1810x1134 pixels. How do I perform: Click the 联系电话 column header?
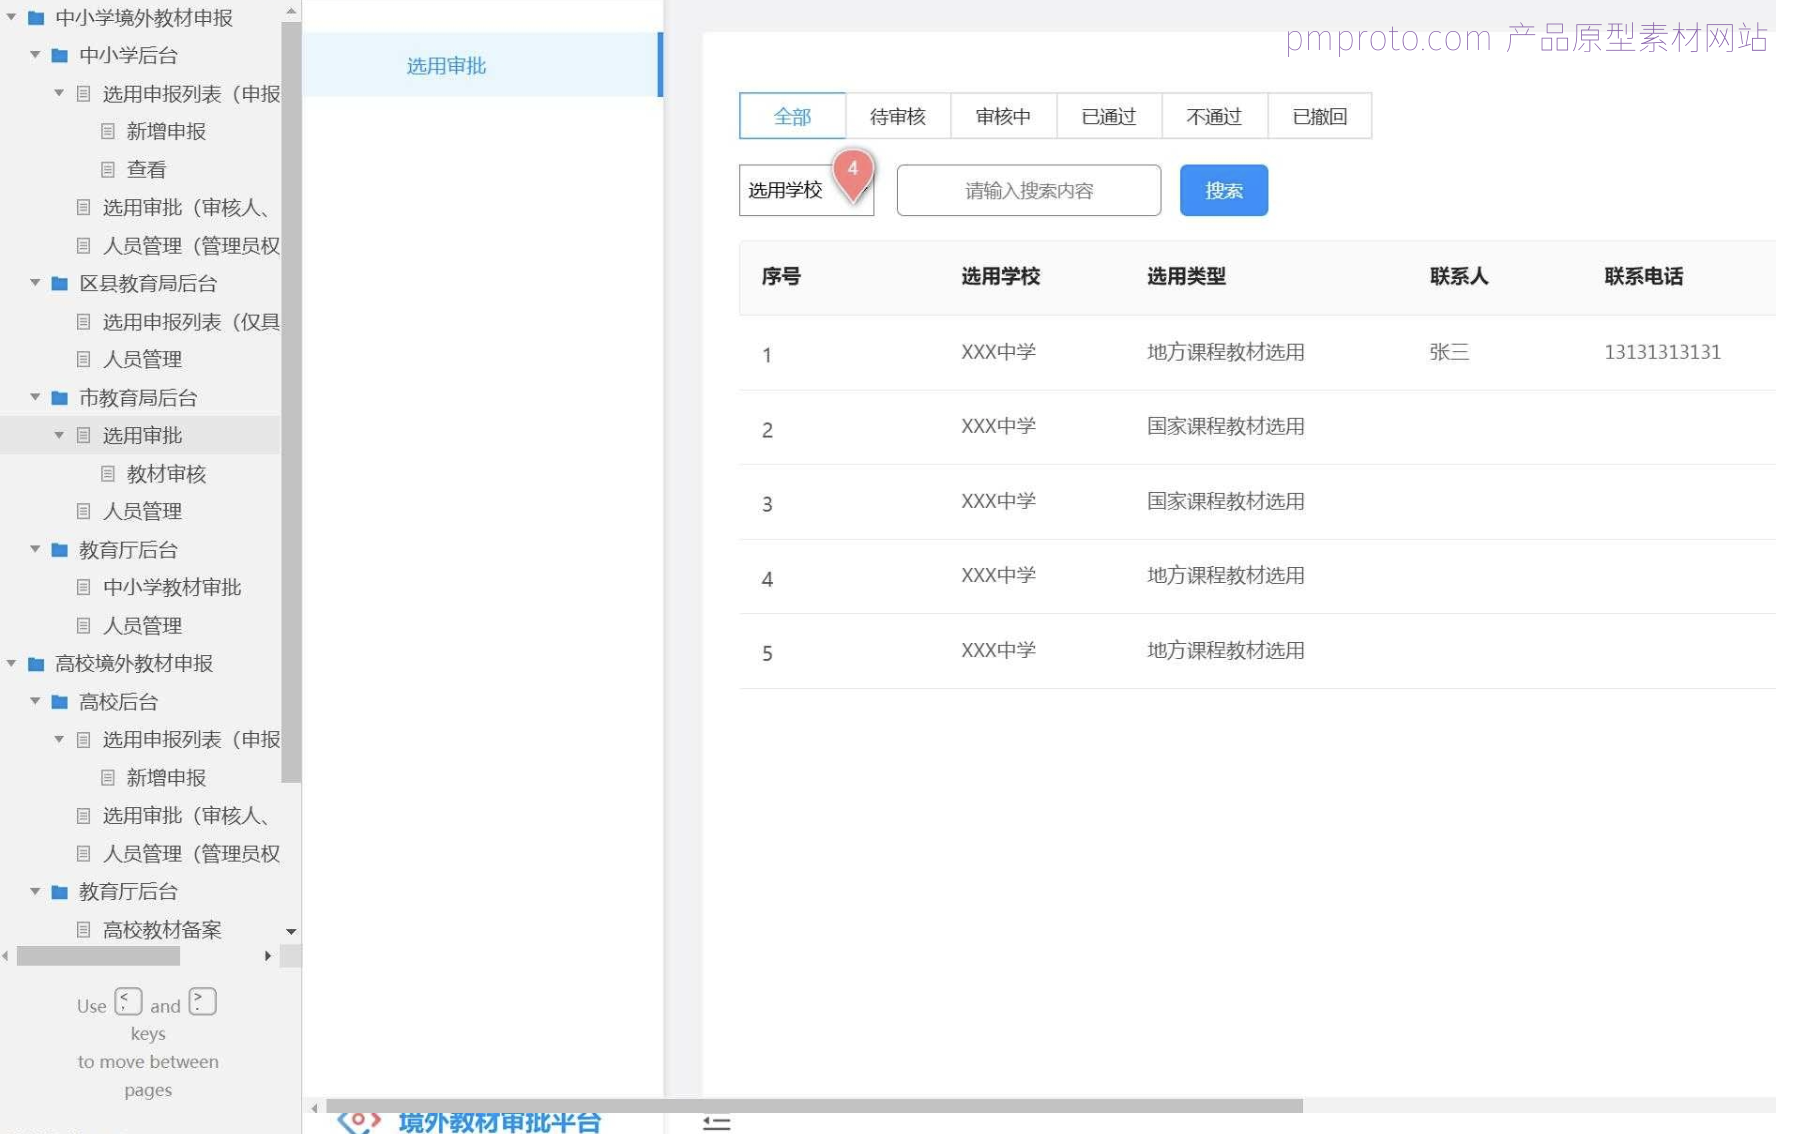pyautogui.click(x=1643, y=276)
